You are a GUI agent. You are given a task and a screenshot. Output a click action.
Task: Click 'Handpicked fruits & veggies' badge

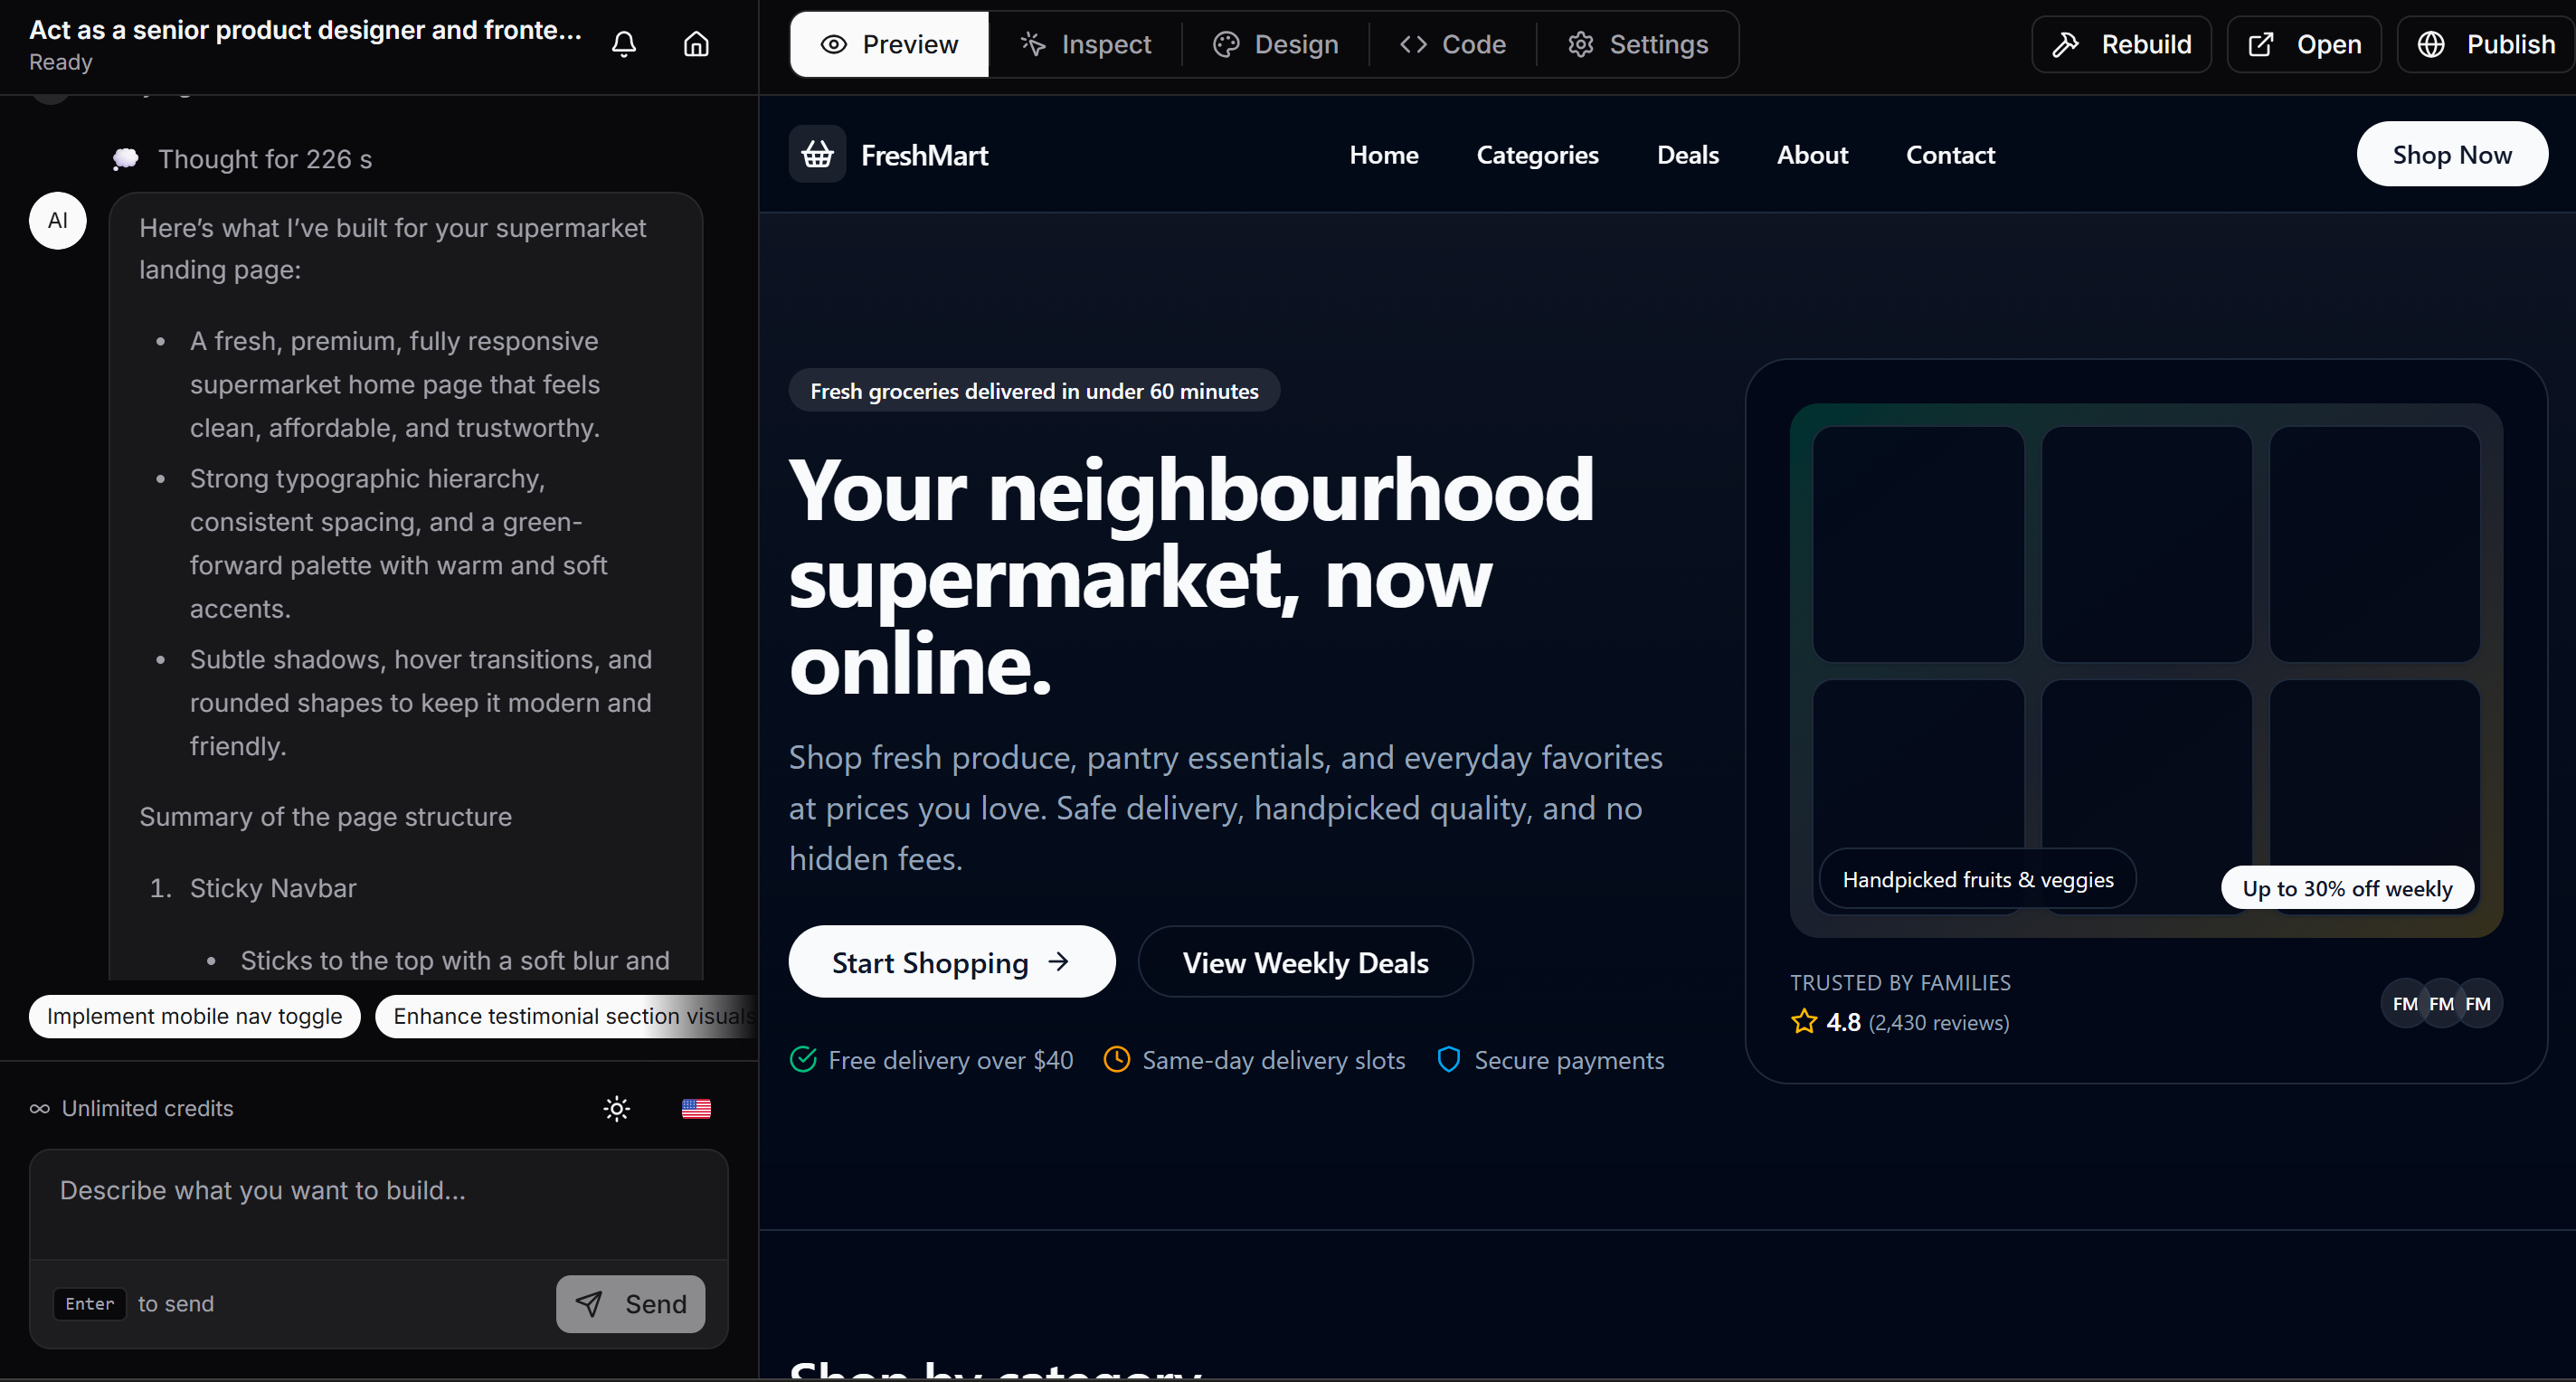click(x=1978, y=880)
